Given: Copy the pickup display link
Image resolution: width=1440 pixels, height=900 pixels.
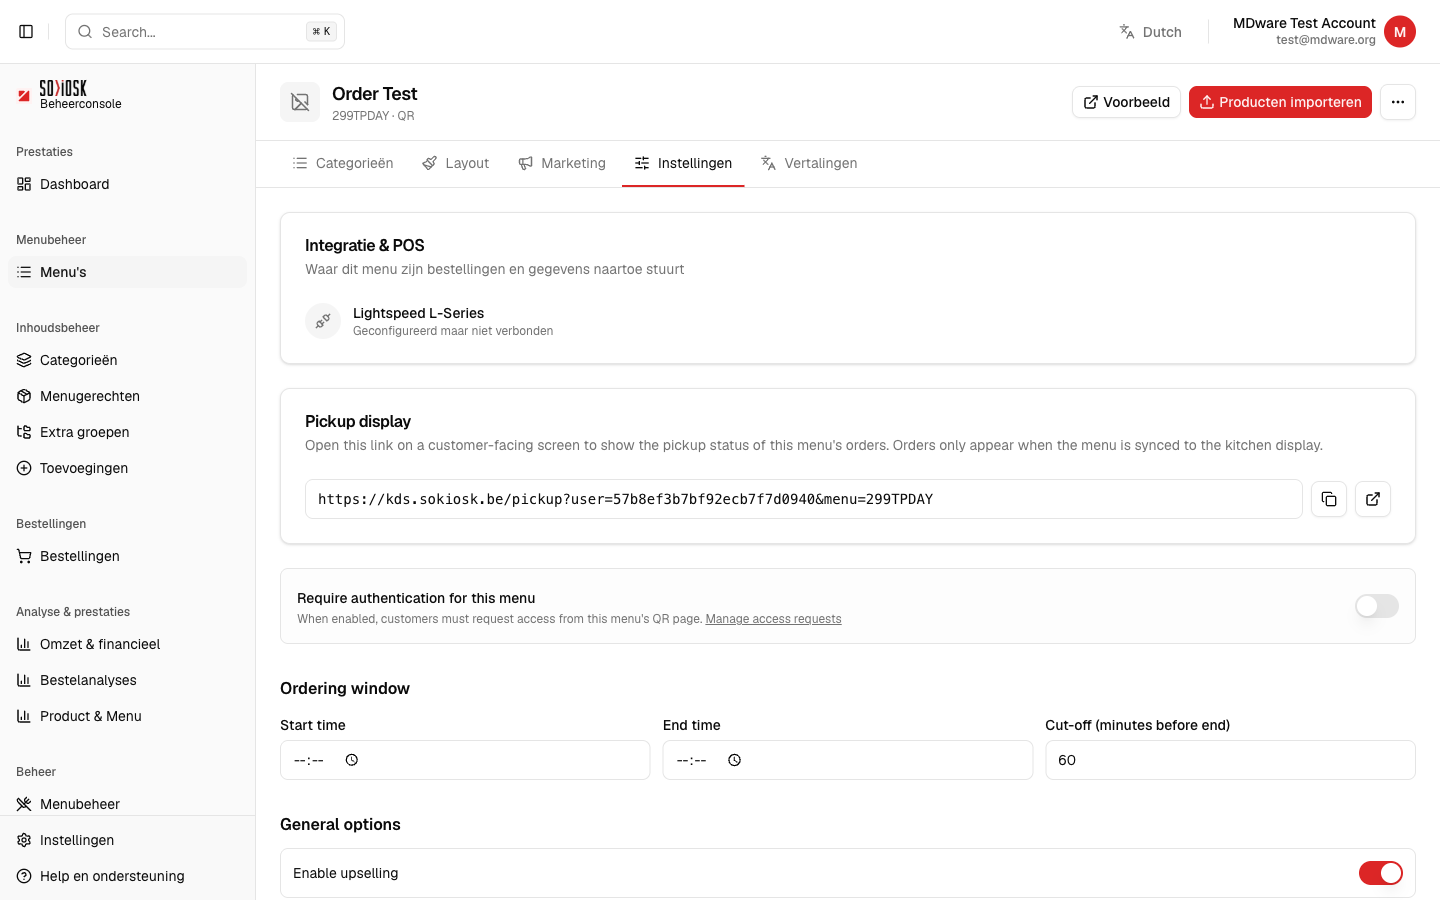Looking at the screenshot, I should tap(1329, 499).
